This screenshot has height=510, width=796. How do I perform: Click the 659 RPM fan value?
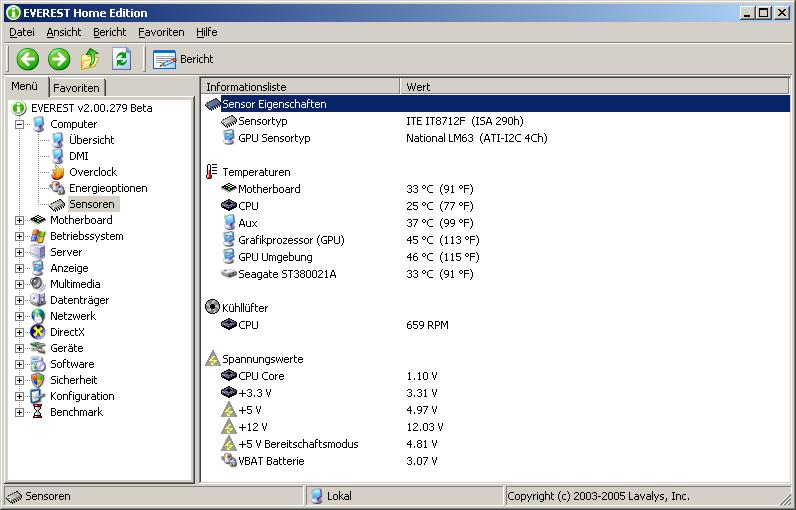point(427,325)
